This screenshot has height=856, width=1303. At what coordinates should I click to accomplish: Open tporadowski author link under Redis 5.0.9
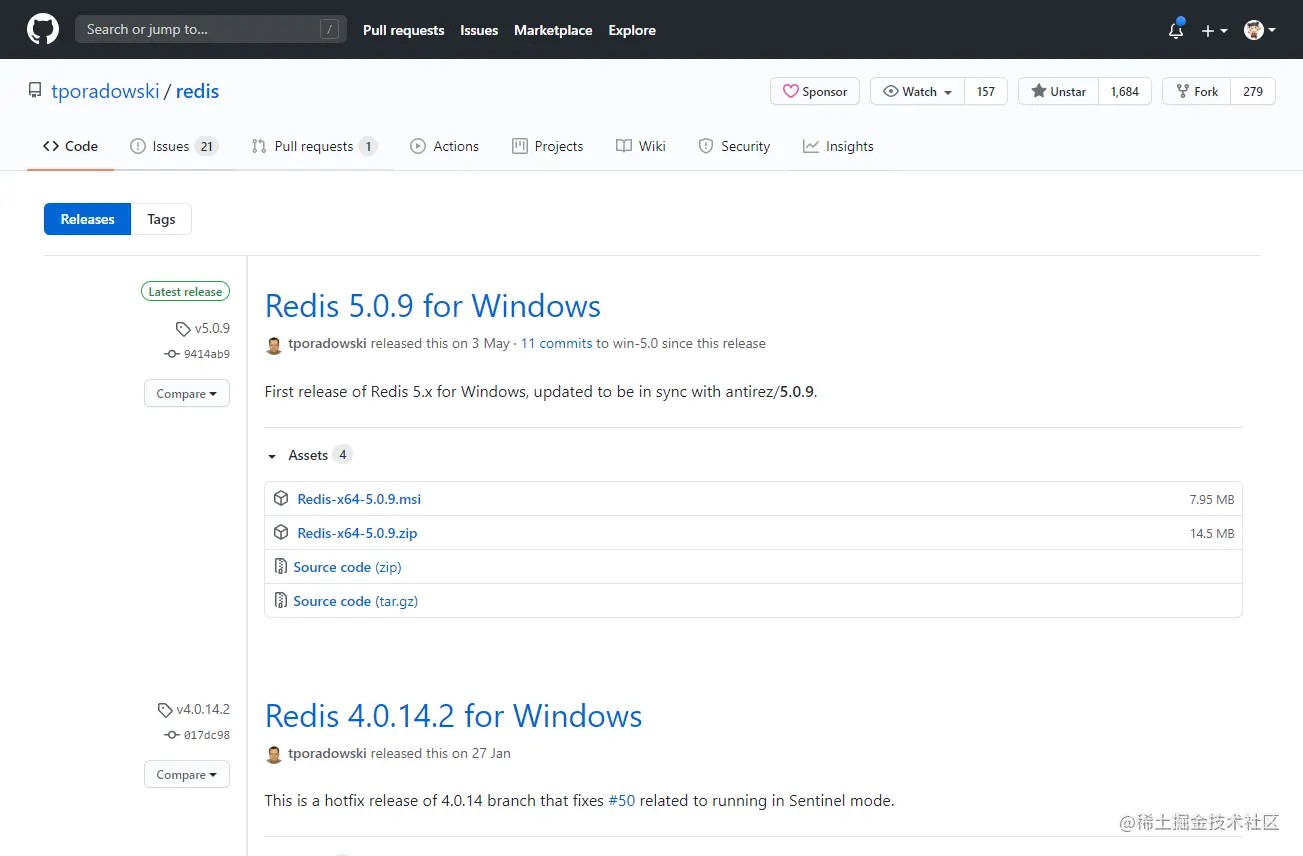coord(327,343)
